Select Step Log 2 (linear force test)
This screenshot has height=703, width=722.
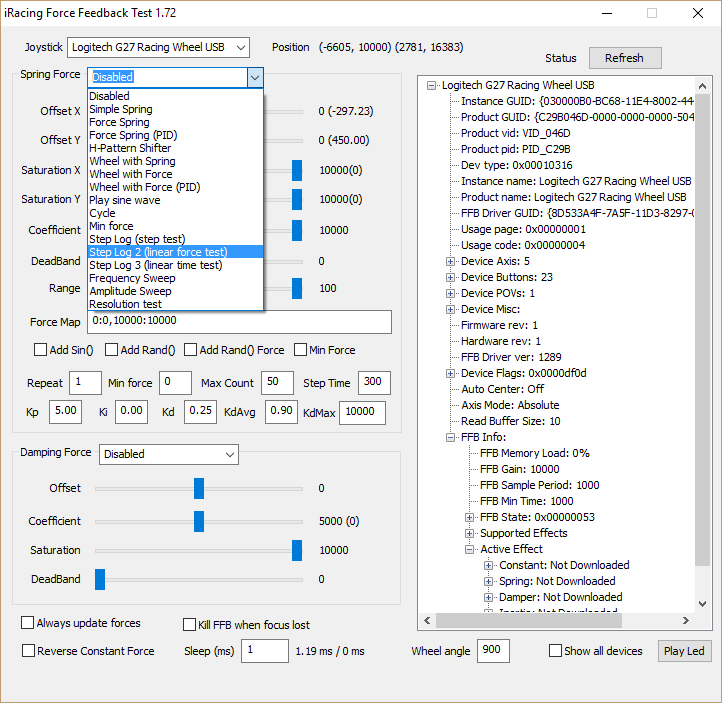[175, 252]
